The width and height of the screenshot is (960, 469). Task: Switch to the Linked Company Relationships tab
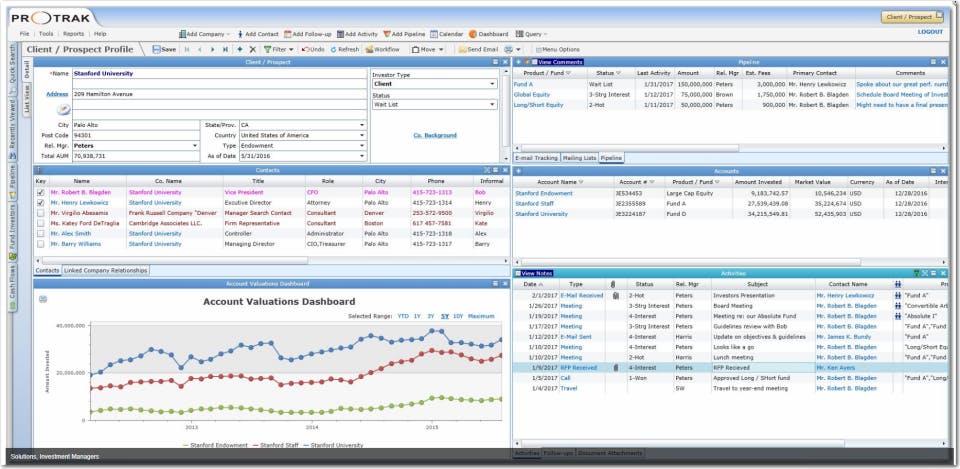pos(106,270)
